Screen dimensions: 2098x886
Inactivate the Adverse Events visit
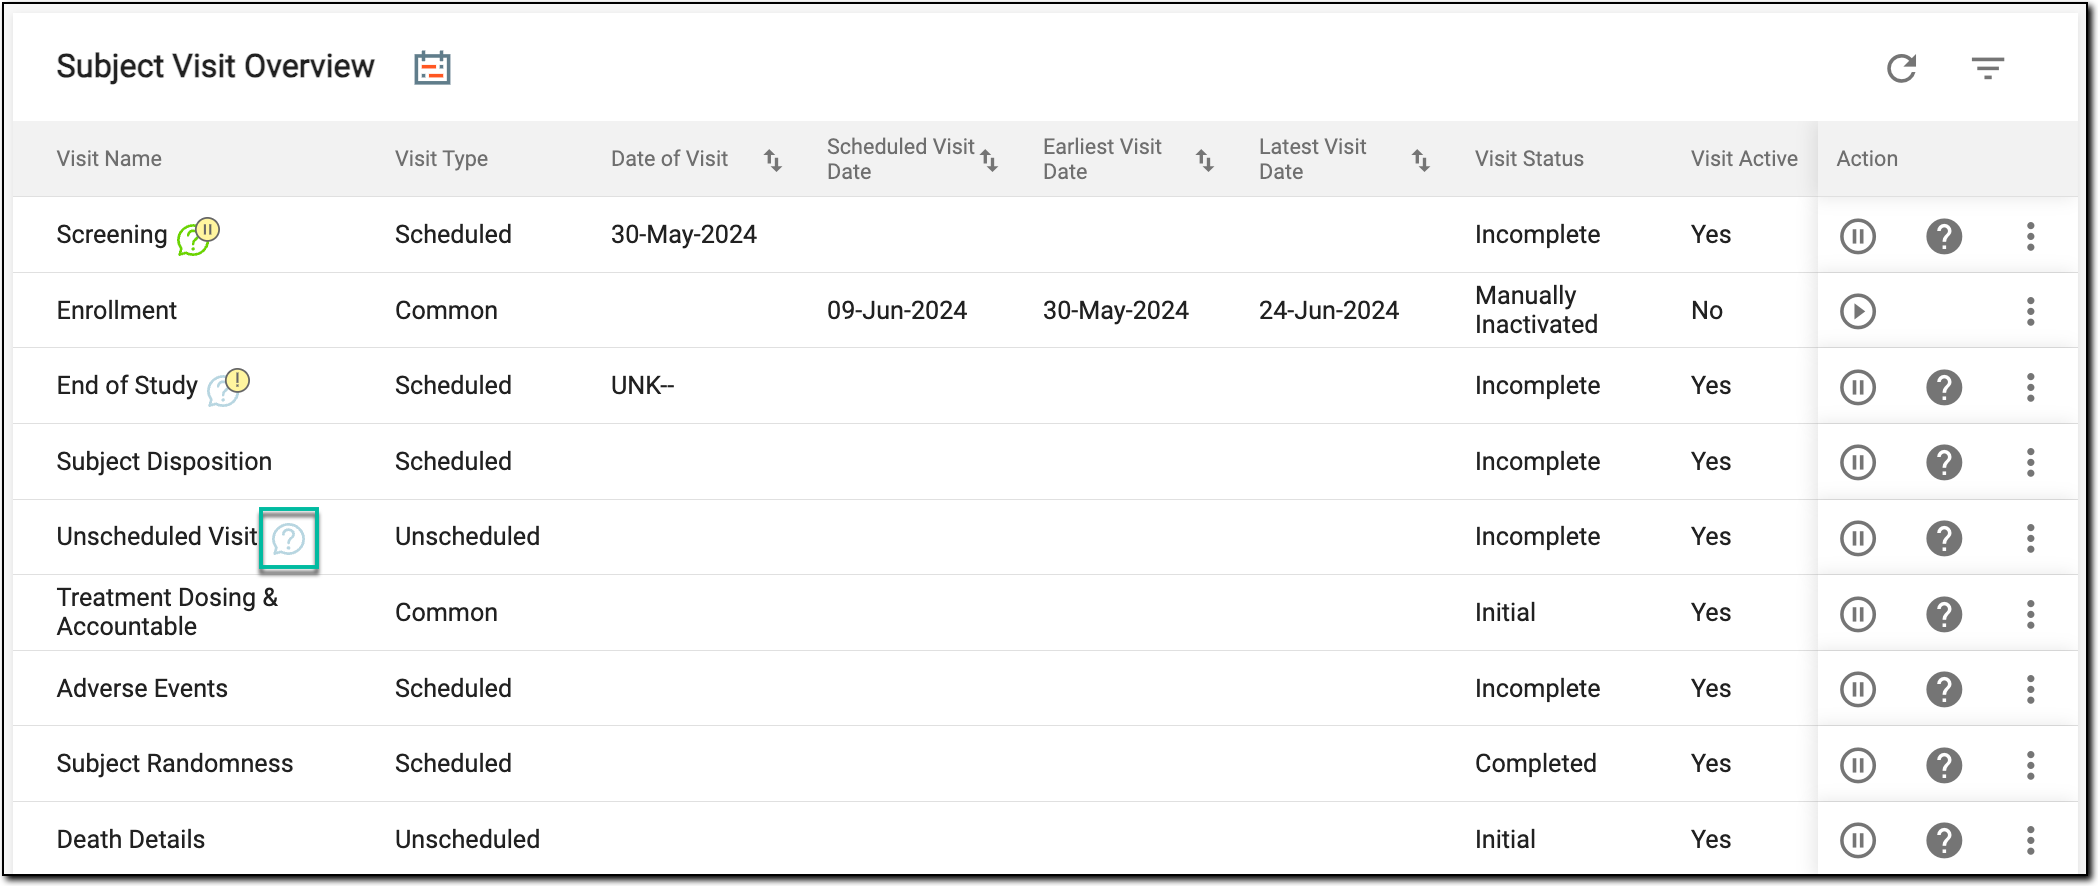coord(1857,689)
